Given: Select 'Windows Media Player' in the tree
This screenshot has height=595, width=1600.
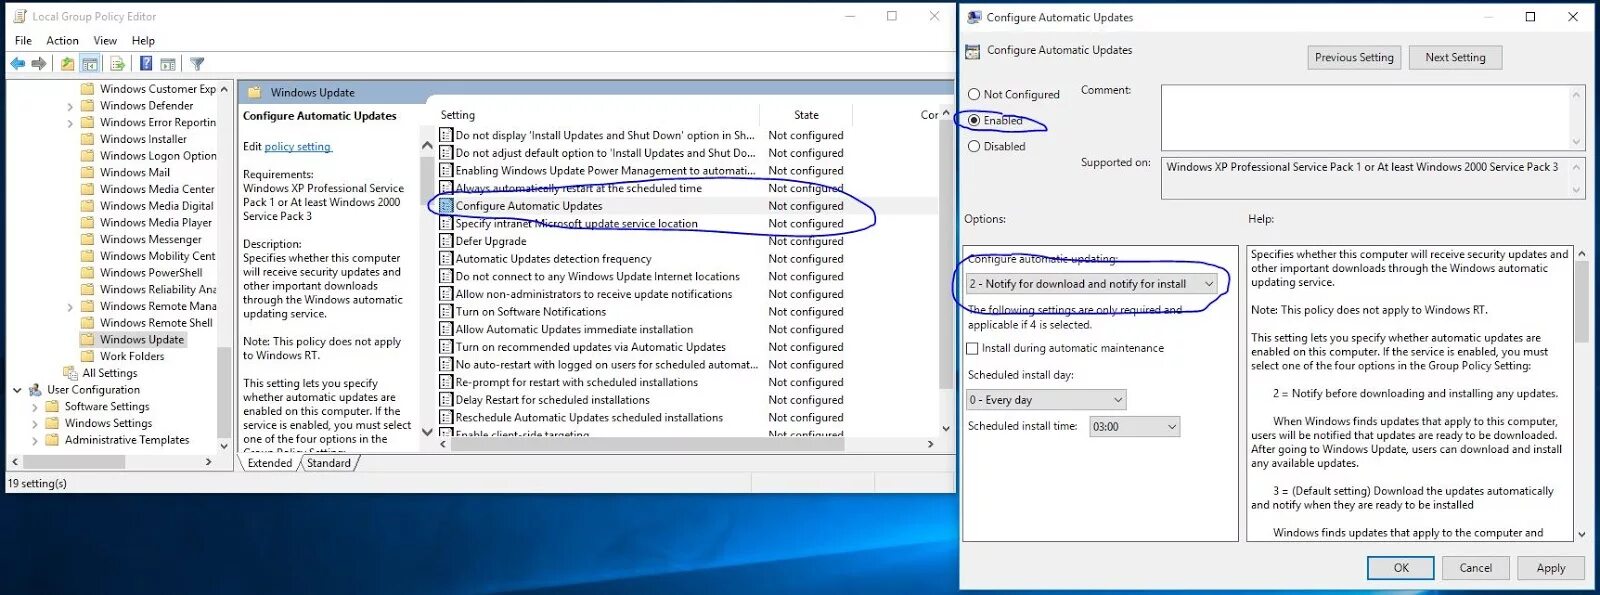Looking at the screenshot, I should click(x=156, y=223).
